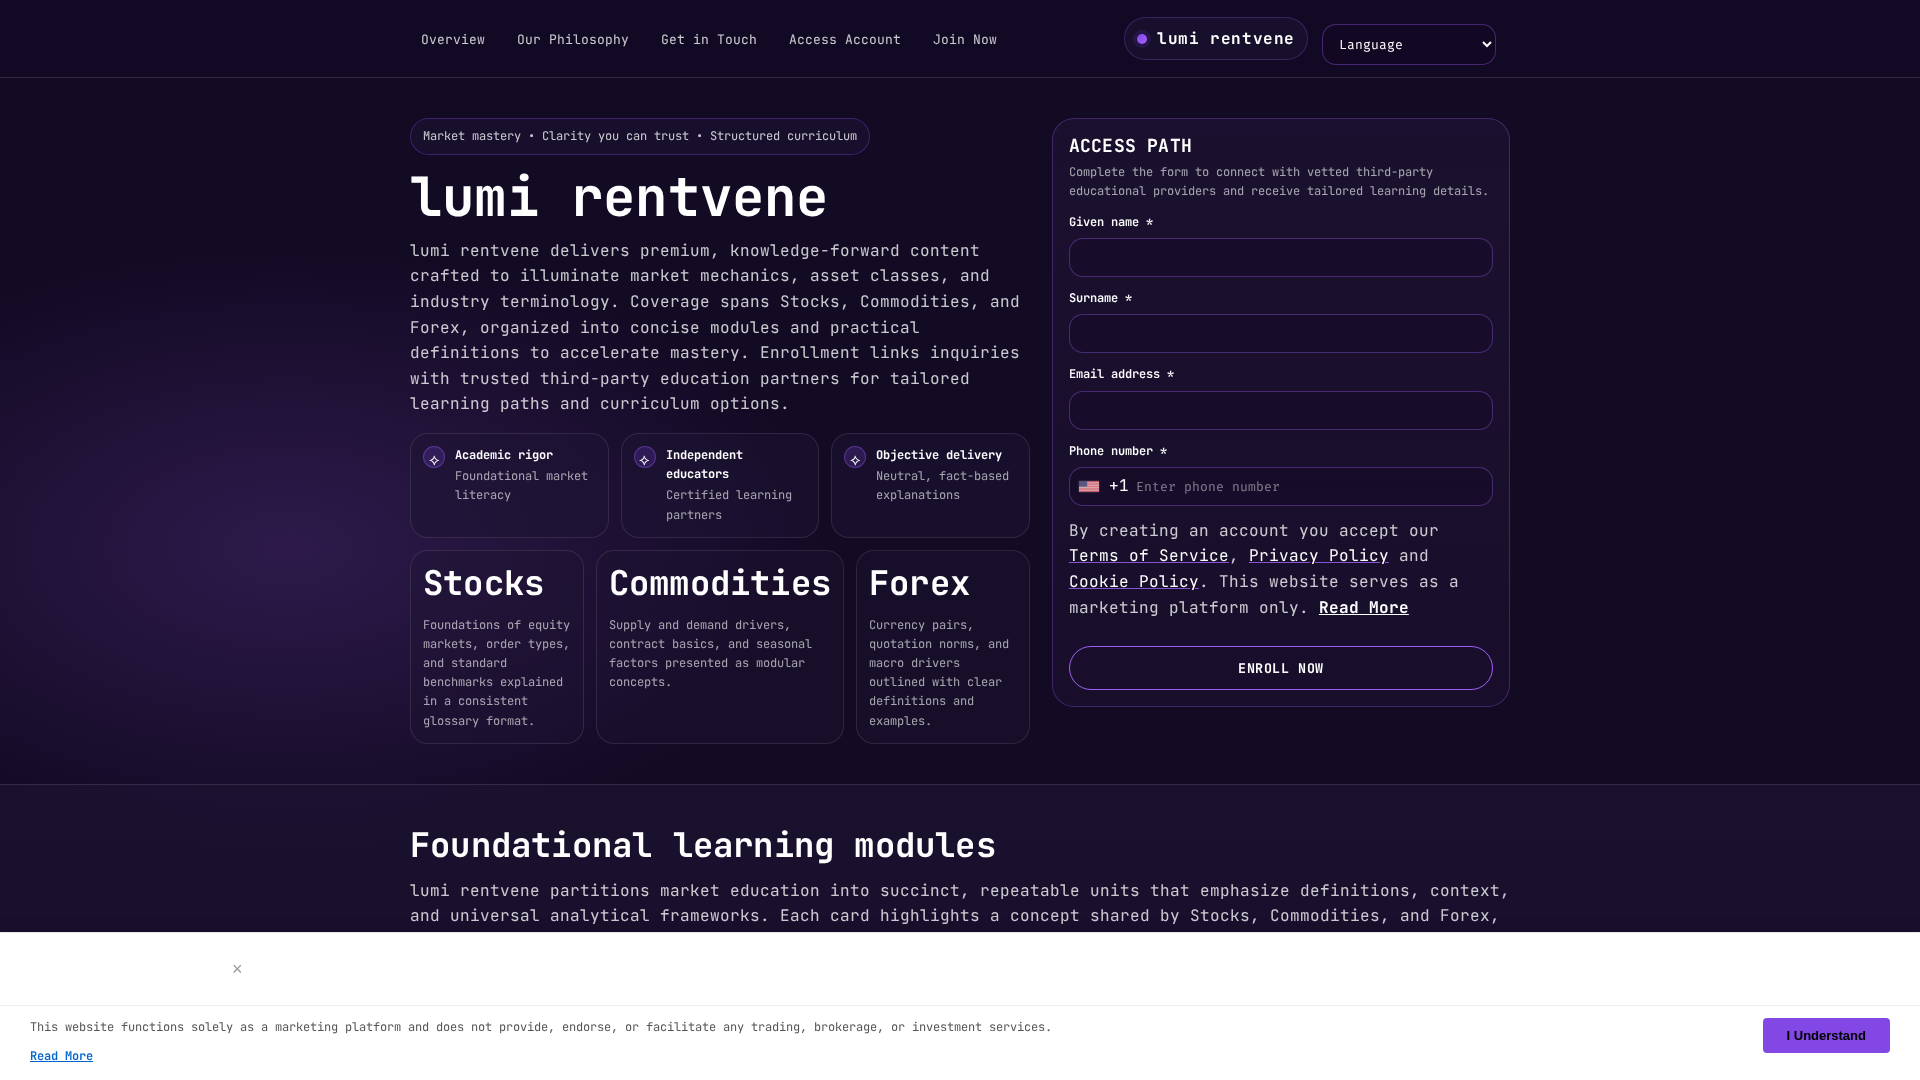Click Neutral, fact-based explanations text

[x=942, y=486]
